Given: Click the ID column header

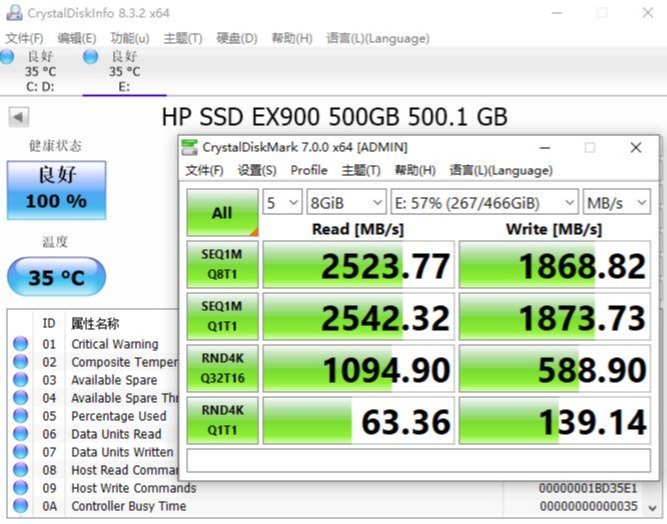Looking at the screenshot, I should tap(49, 323).
